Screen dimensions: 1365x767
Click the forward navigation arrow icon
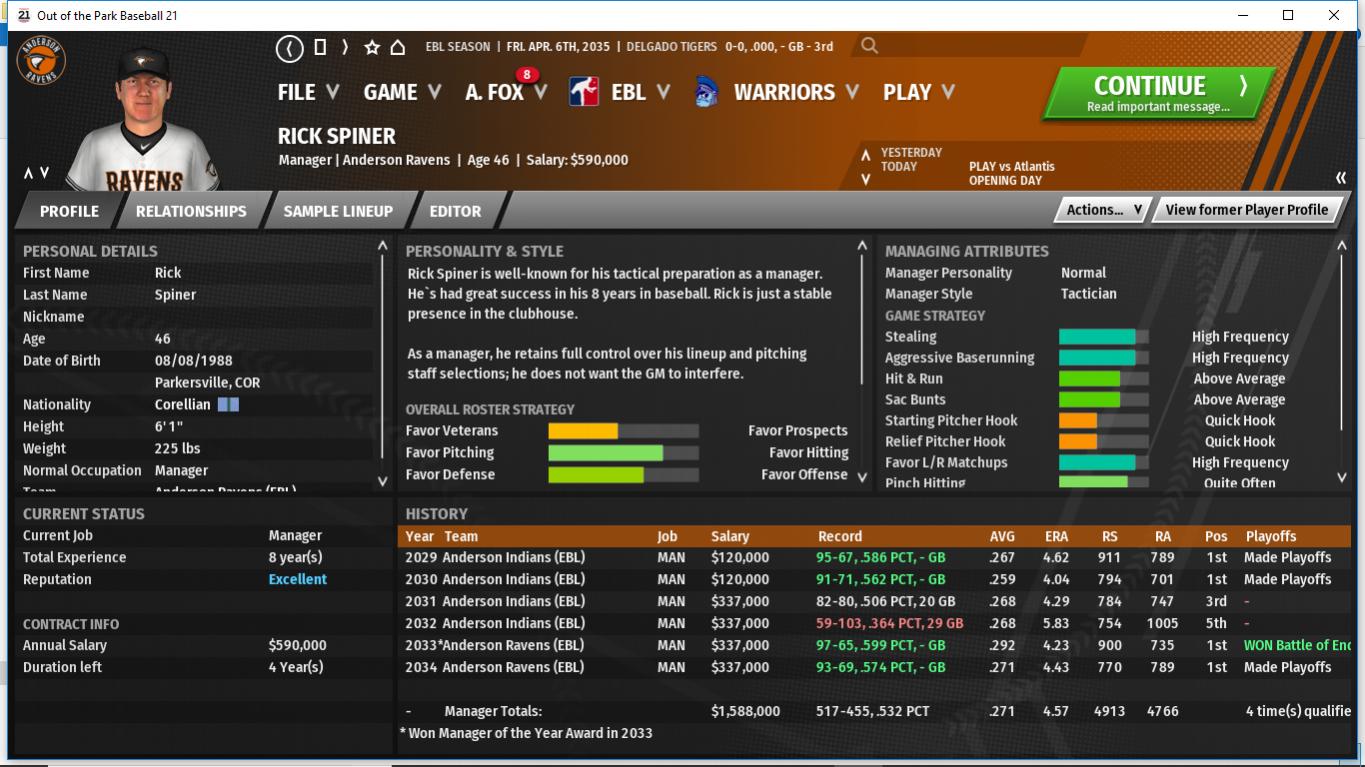point(345,47)
